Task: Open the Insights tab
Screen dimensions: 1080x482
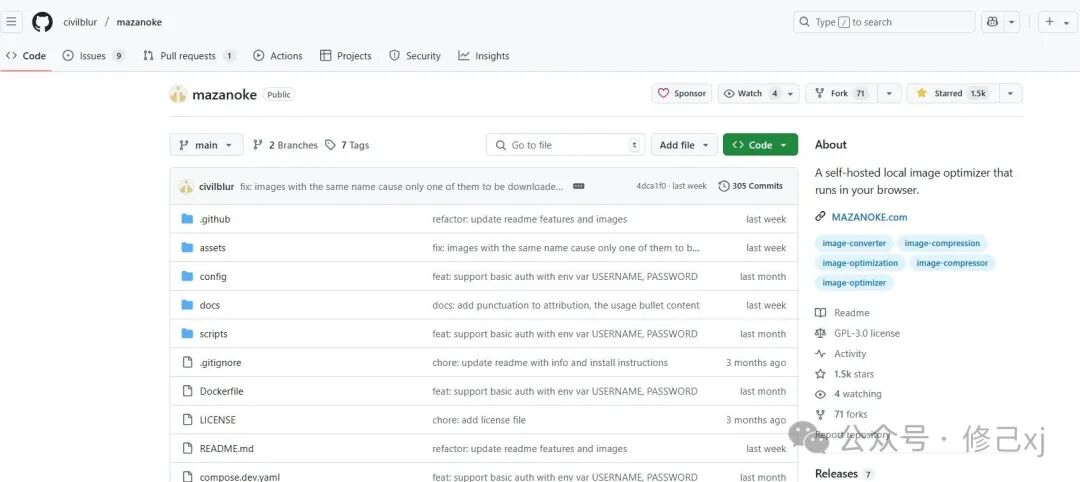Action: (x=484, y=56)
